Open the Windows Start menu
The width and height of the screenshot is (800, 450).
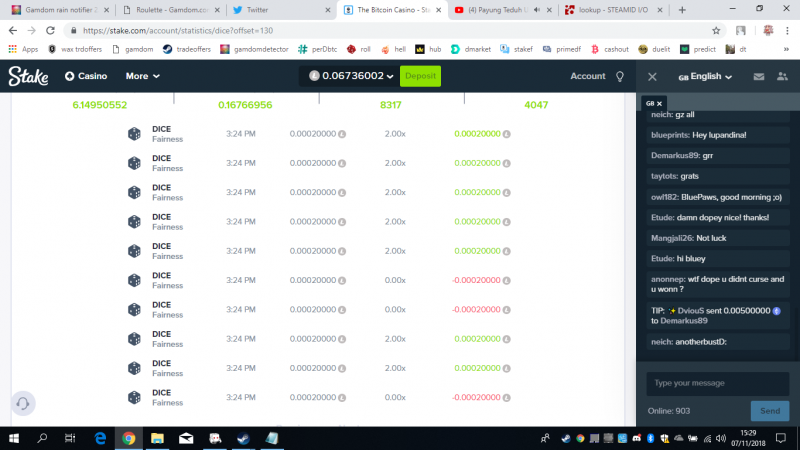pos(14,438)
